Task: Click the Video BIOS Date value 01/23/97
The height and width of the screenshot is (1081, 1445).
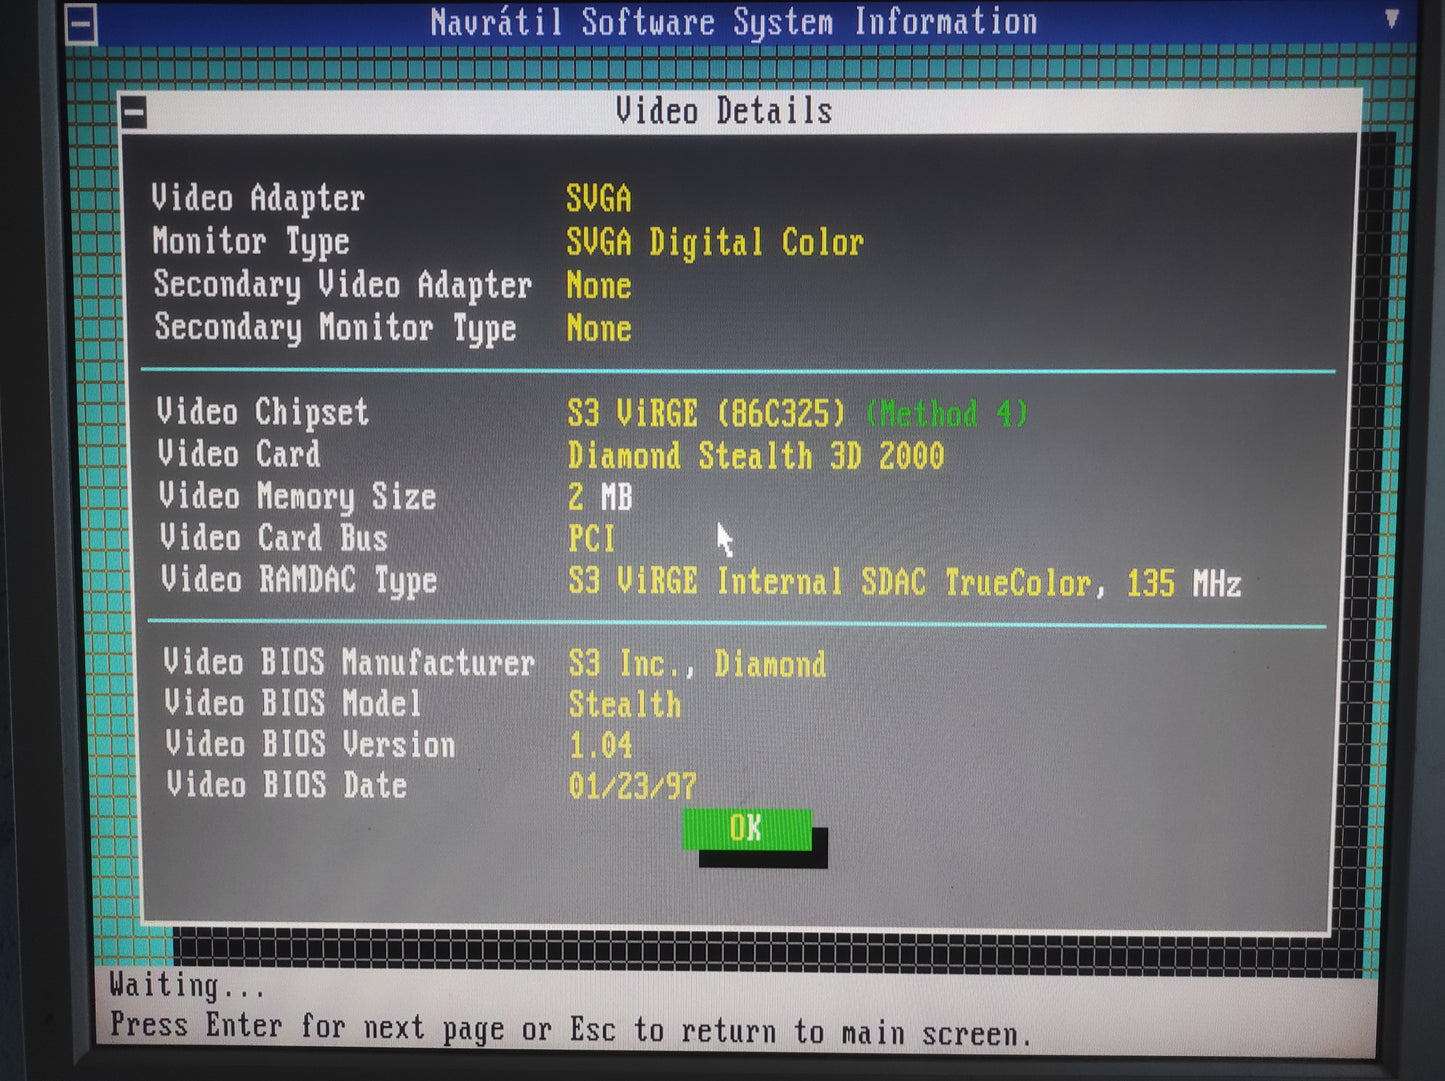Action: click(632, 786)
